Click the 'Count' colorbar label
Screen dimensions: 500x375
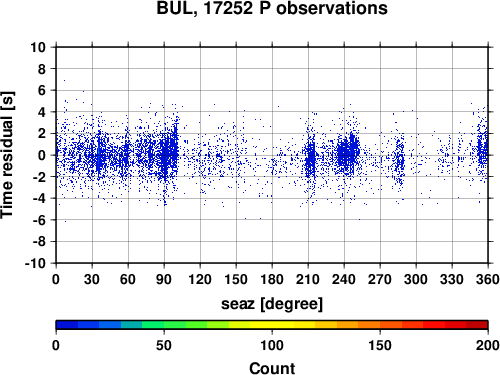272,368
